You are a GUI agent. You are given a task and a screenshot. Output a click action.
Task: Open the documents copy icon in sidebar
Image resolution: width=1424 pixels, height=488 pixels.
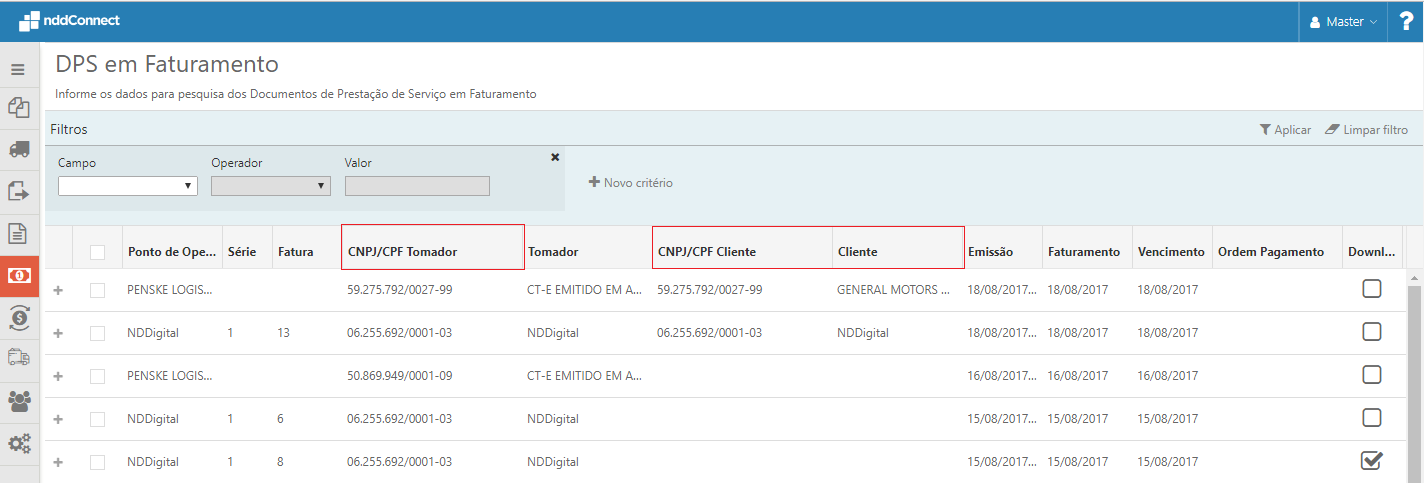coord(18,108)
